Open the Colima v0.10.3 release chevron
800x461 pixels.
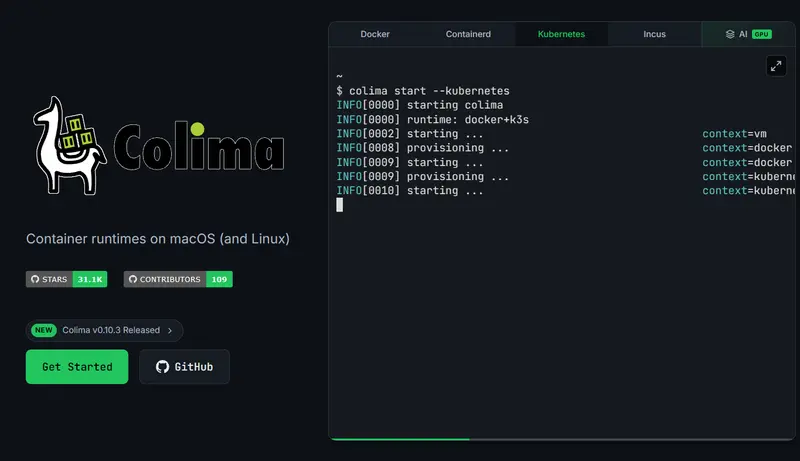tap(170, 330)
